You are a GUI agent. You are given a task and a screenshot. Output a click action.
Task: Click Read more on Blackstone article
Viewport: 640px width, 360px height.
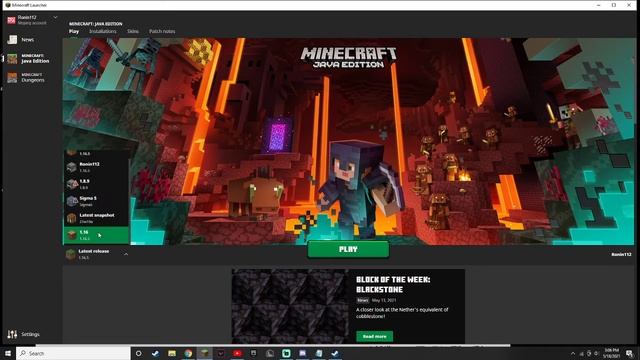point(374,336)
